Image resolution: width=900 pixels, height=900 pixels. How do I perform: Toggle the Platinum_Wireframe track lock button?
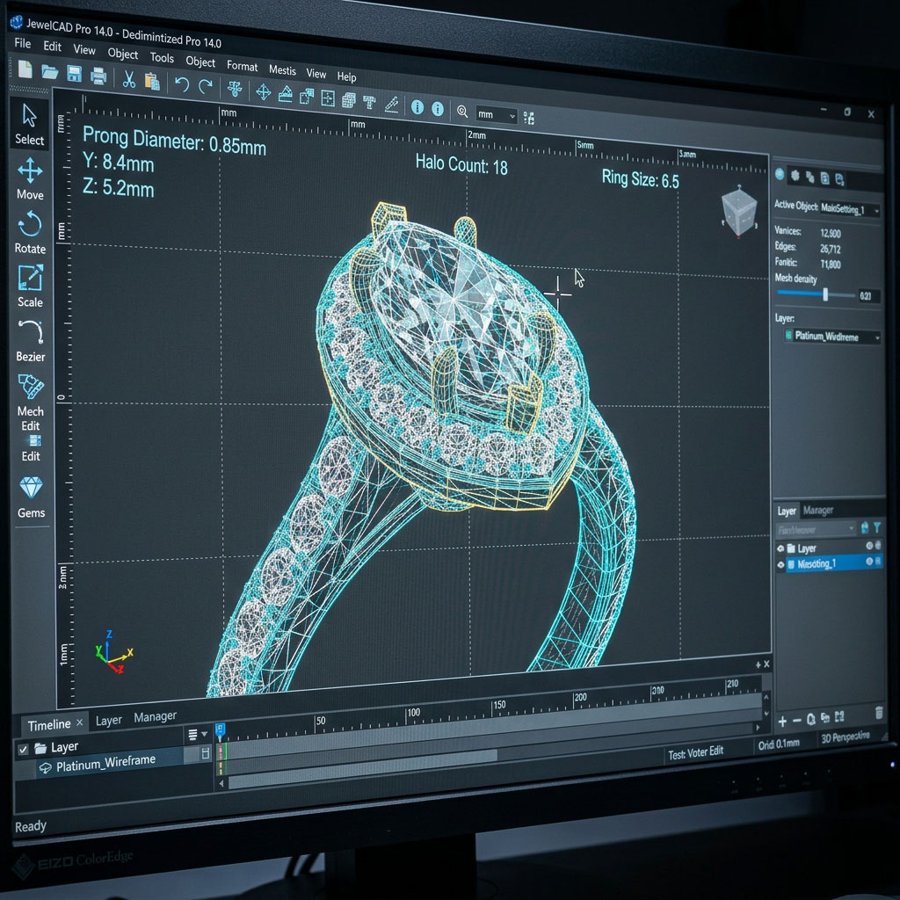click(205, 754)
